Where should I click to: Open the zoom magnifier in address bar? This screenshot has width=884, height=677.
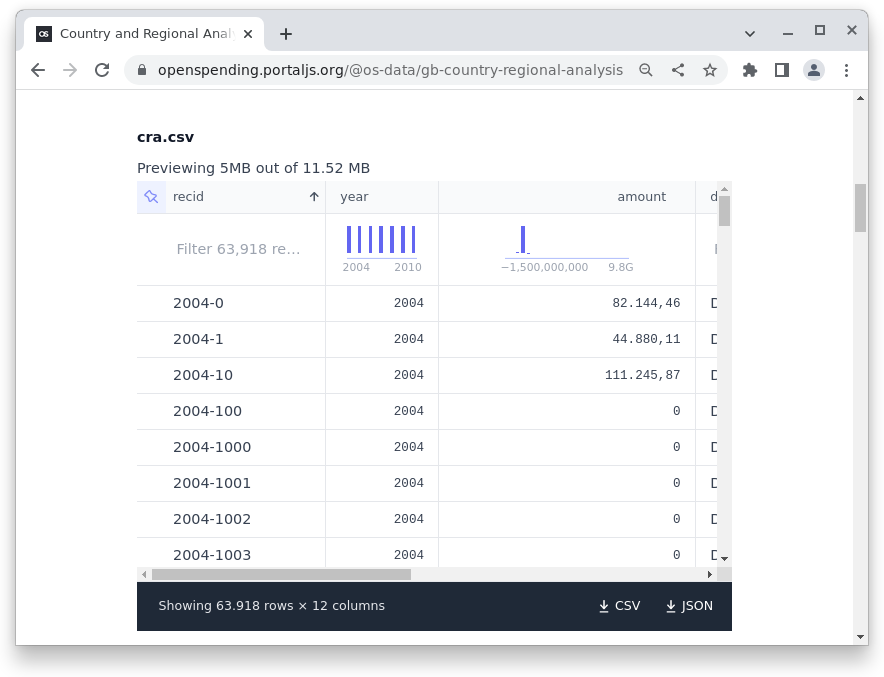646,70
